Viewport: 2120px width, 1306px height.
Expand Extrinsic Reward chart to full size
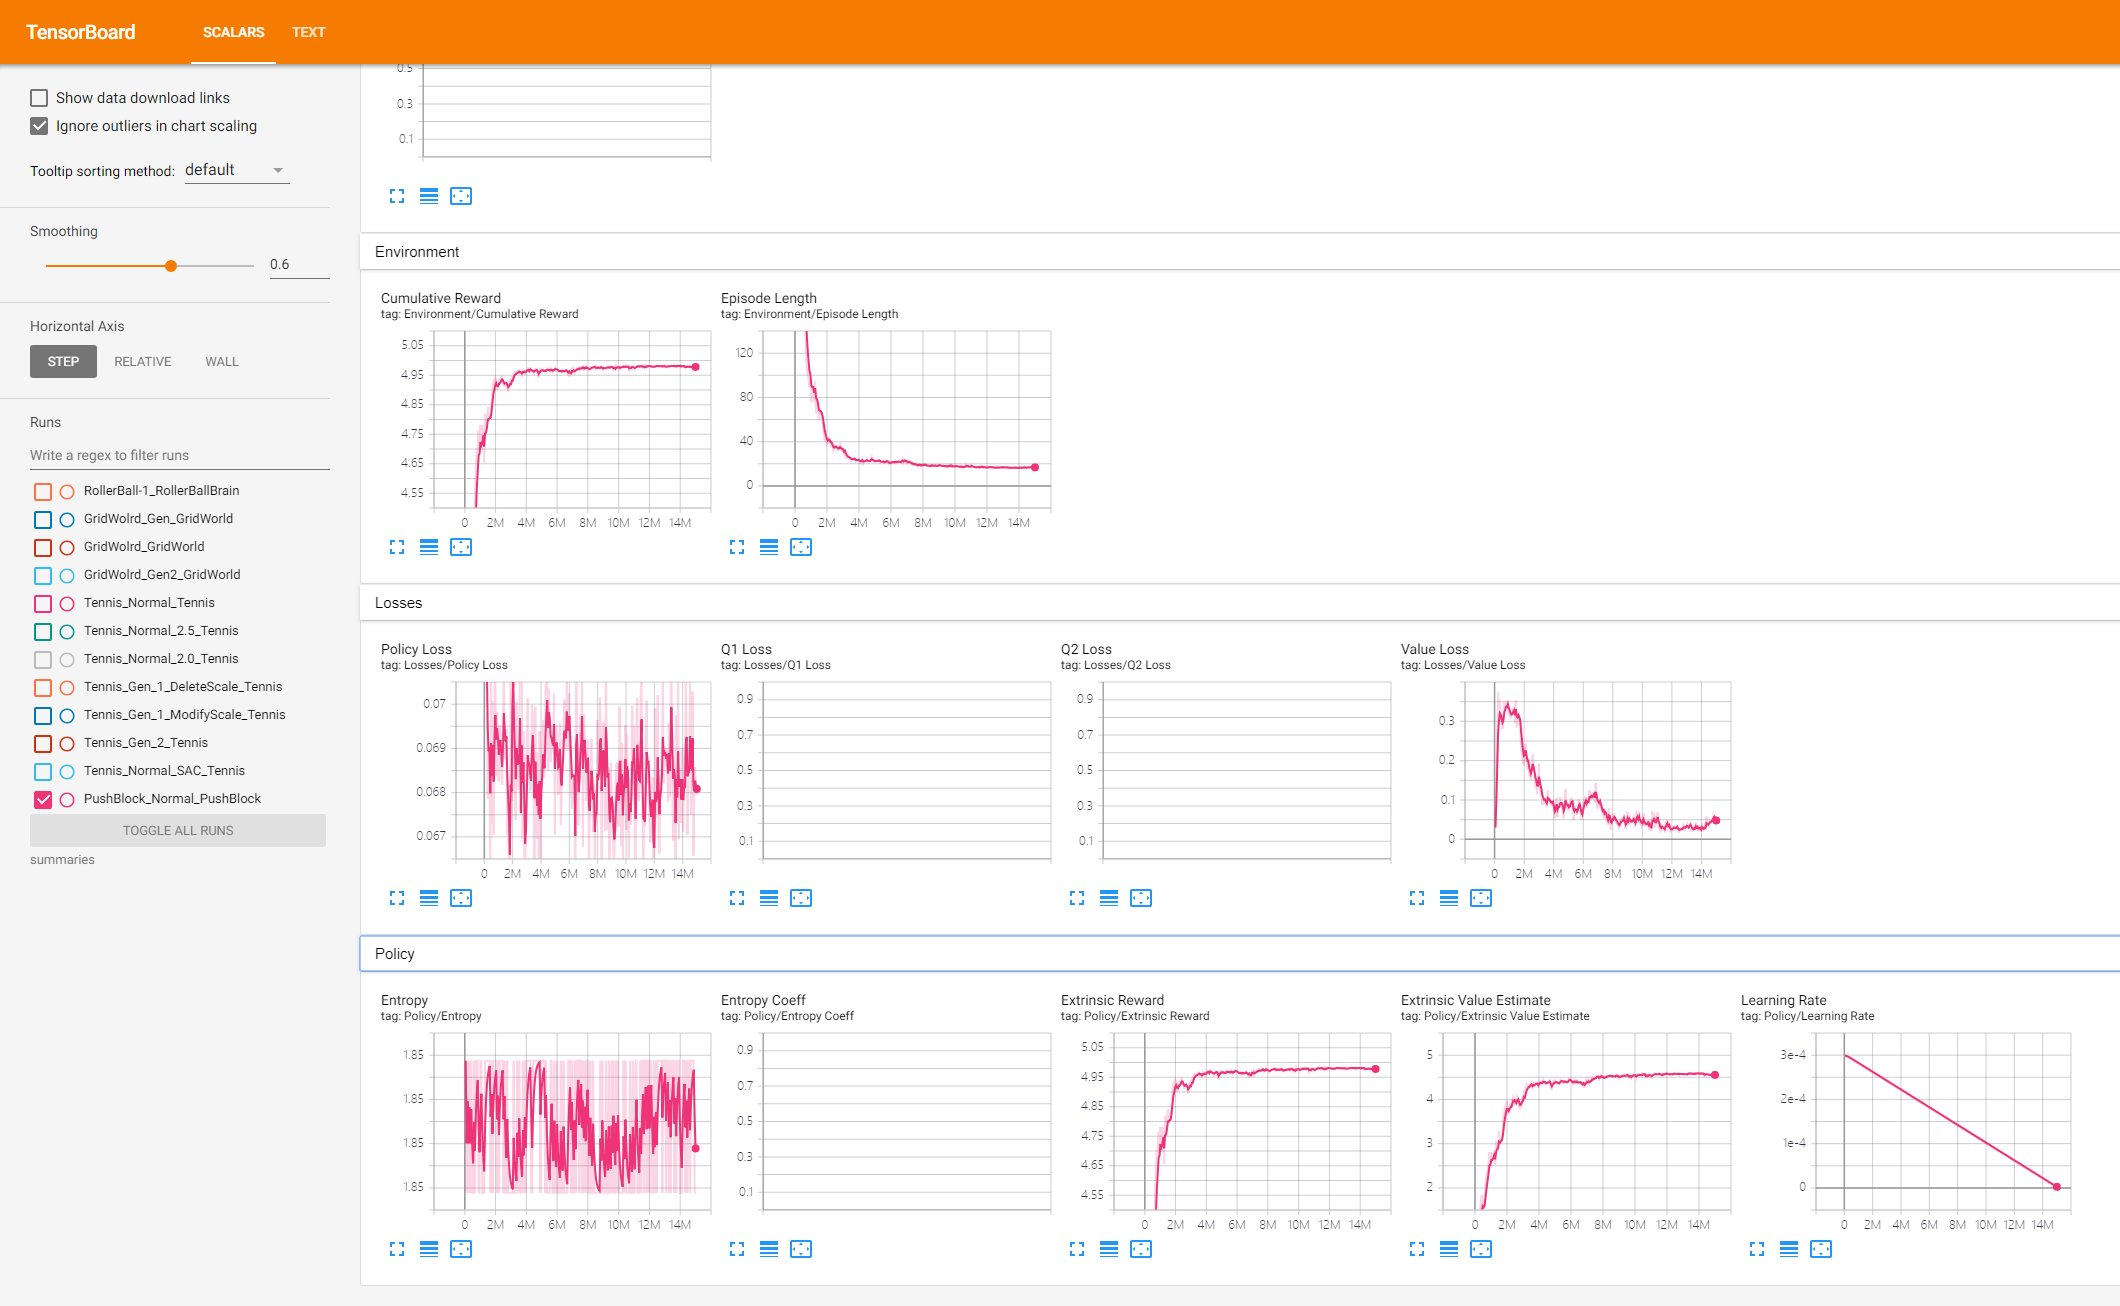tap(1077, 1249)
